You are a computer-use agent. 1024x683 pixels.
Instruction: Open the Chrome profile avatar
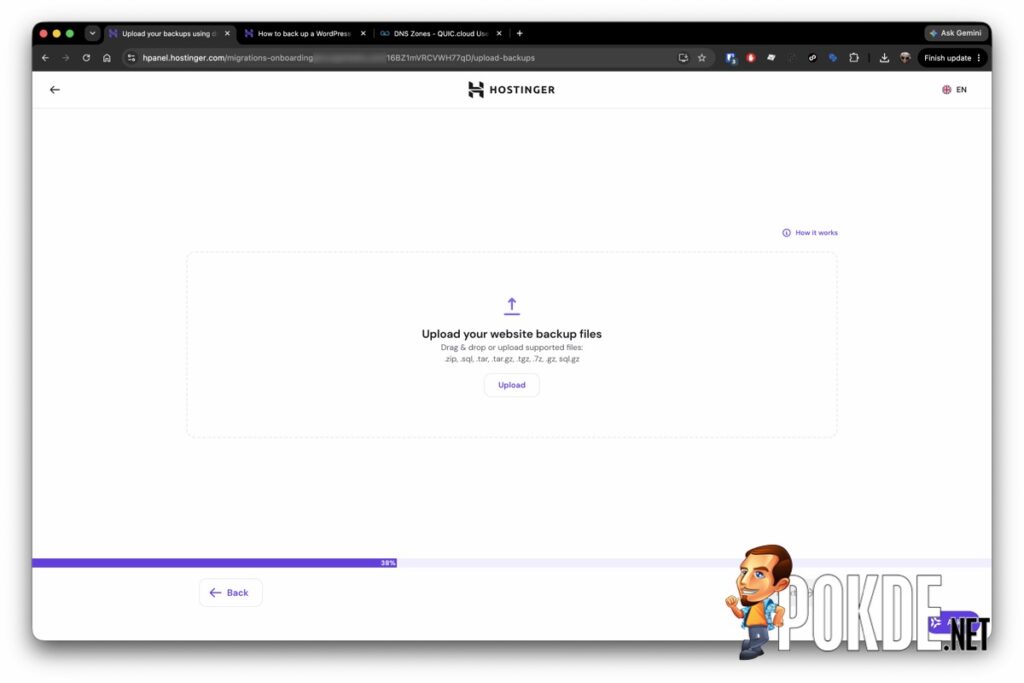coord(905,57)
